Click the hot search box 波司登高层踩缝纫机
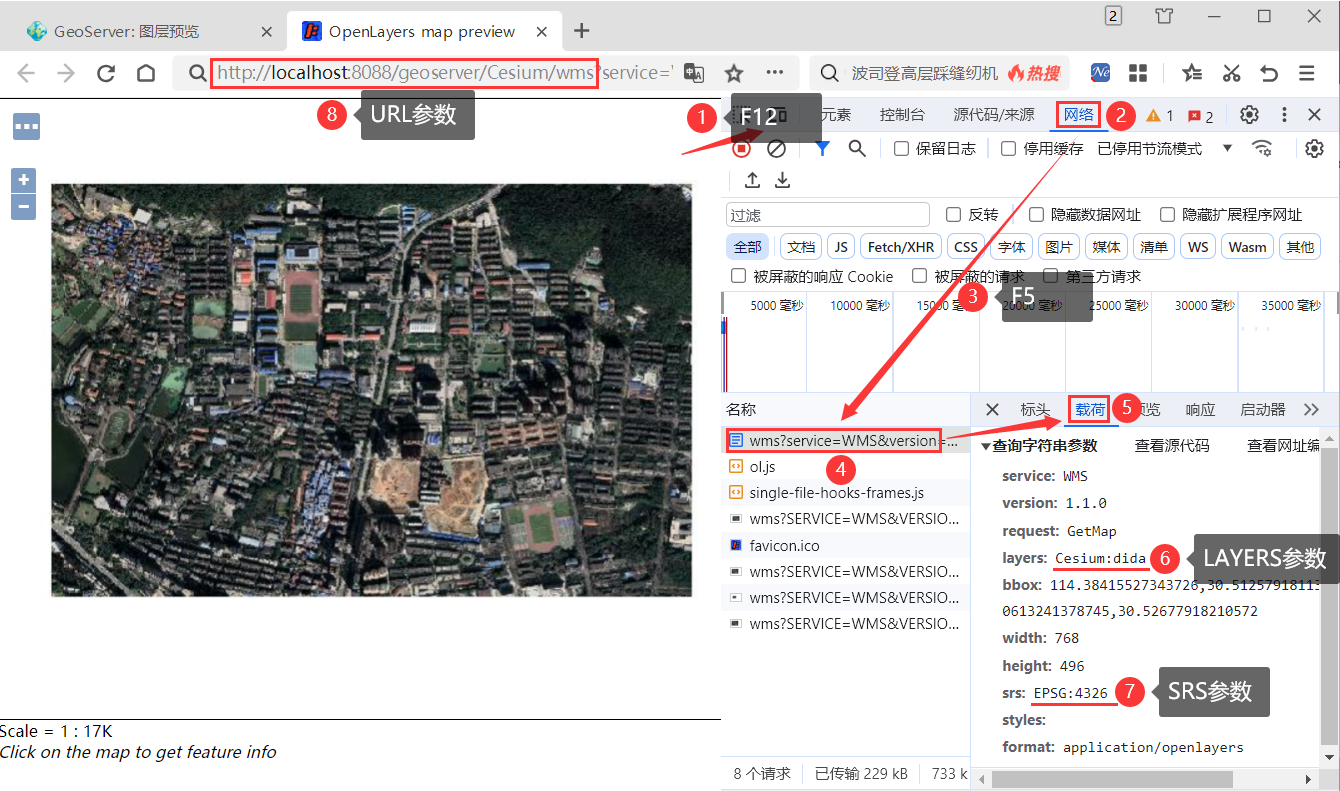 [939, 73]
